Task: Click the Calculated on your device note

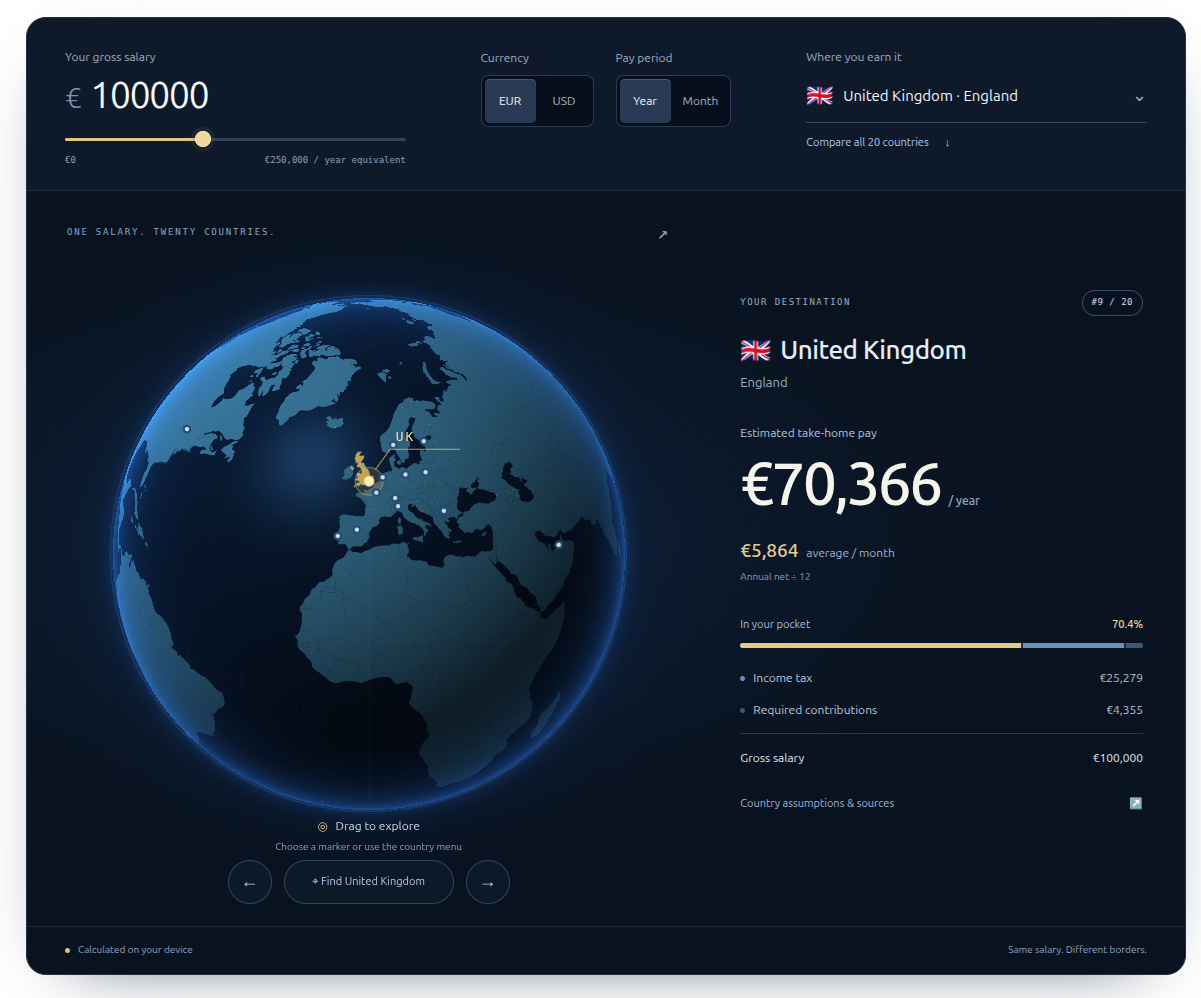Action: [x=135, y=950]
